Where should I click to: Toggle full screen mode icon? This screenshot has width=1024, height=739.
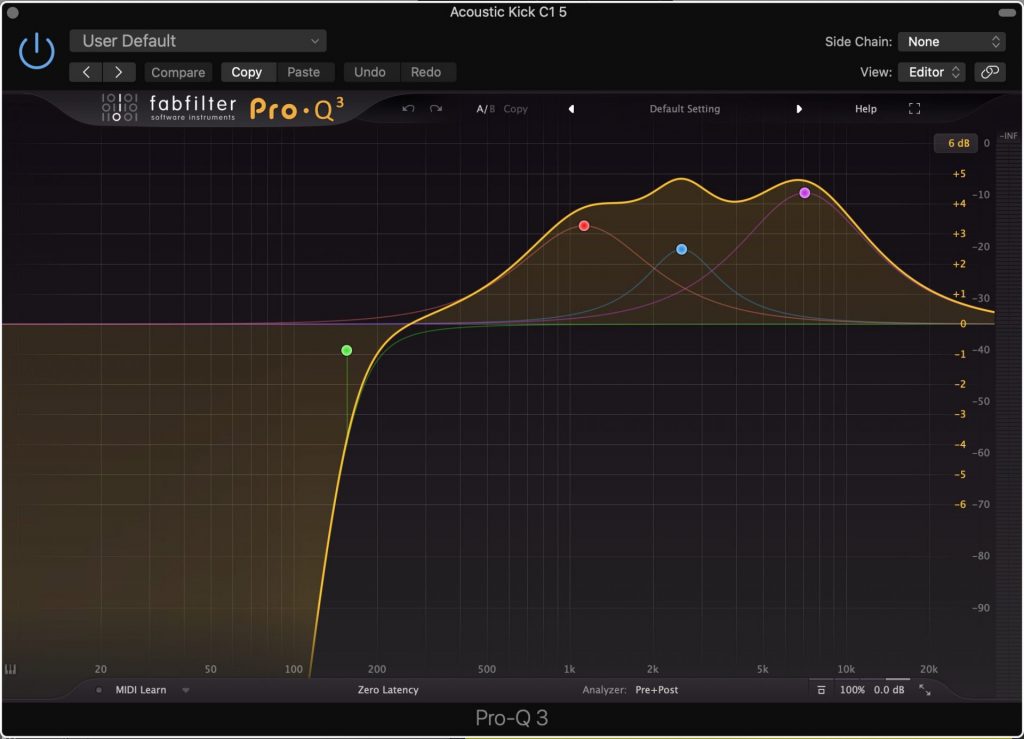[914, 109]
